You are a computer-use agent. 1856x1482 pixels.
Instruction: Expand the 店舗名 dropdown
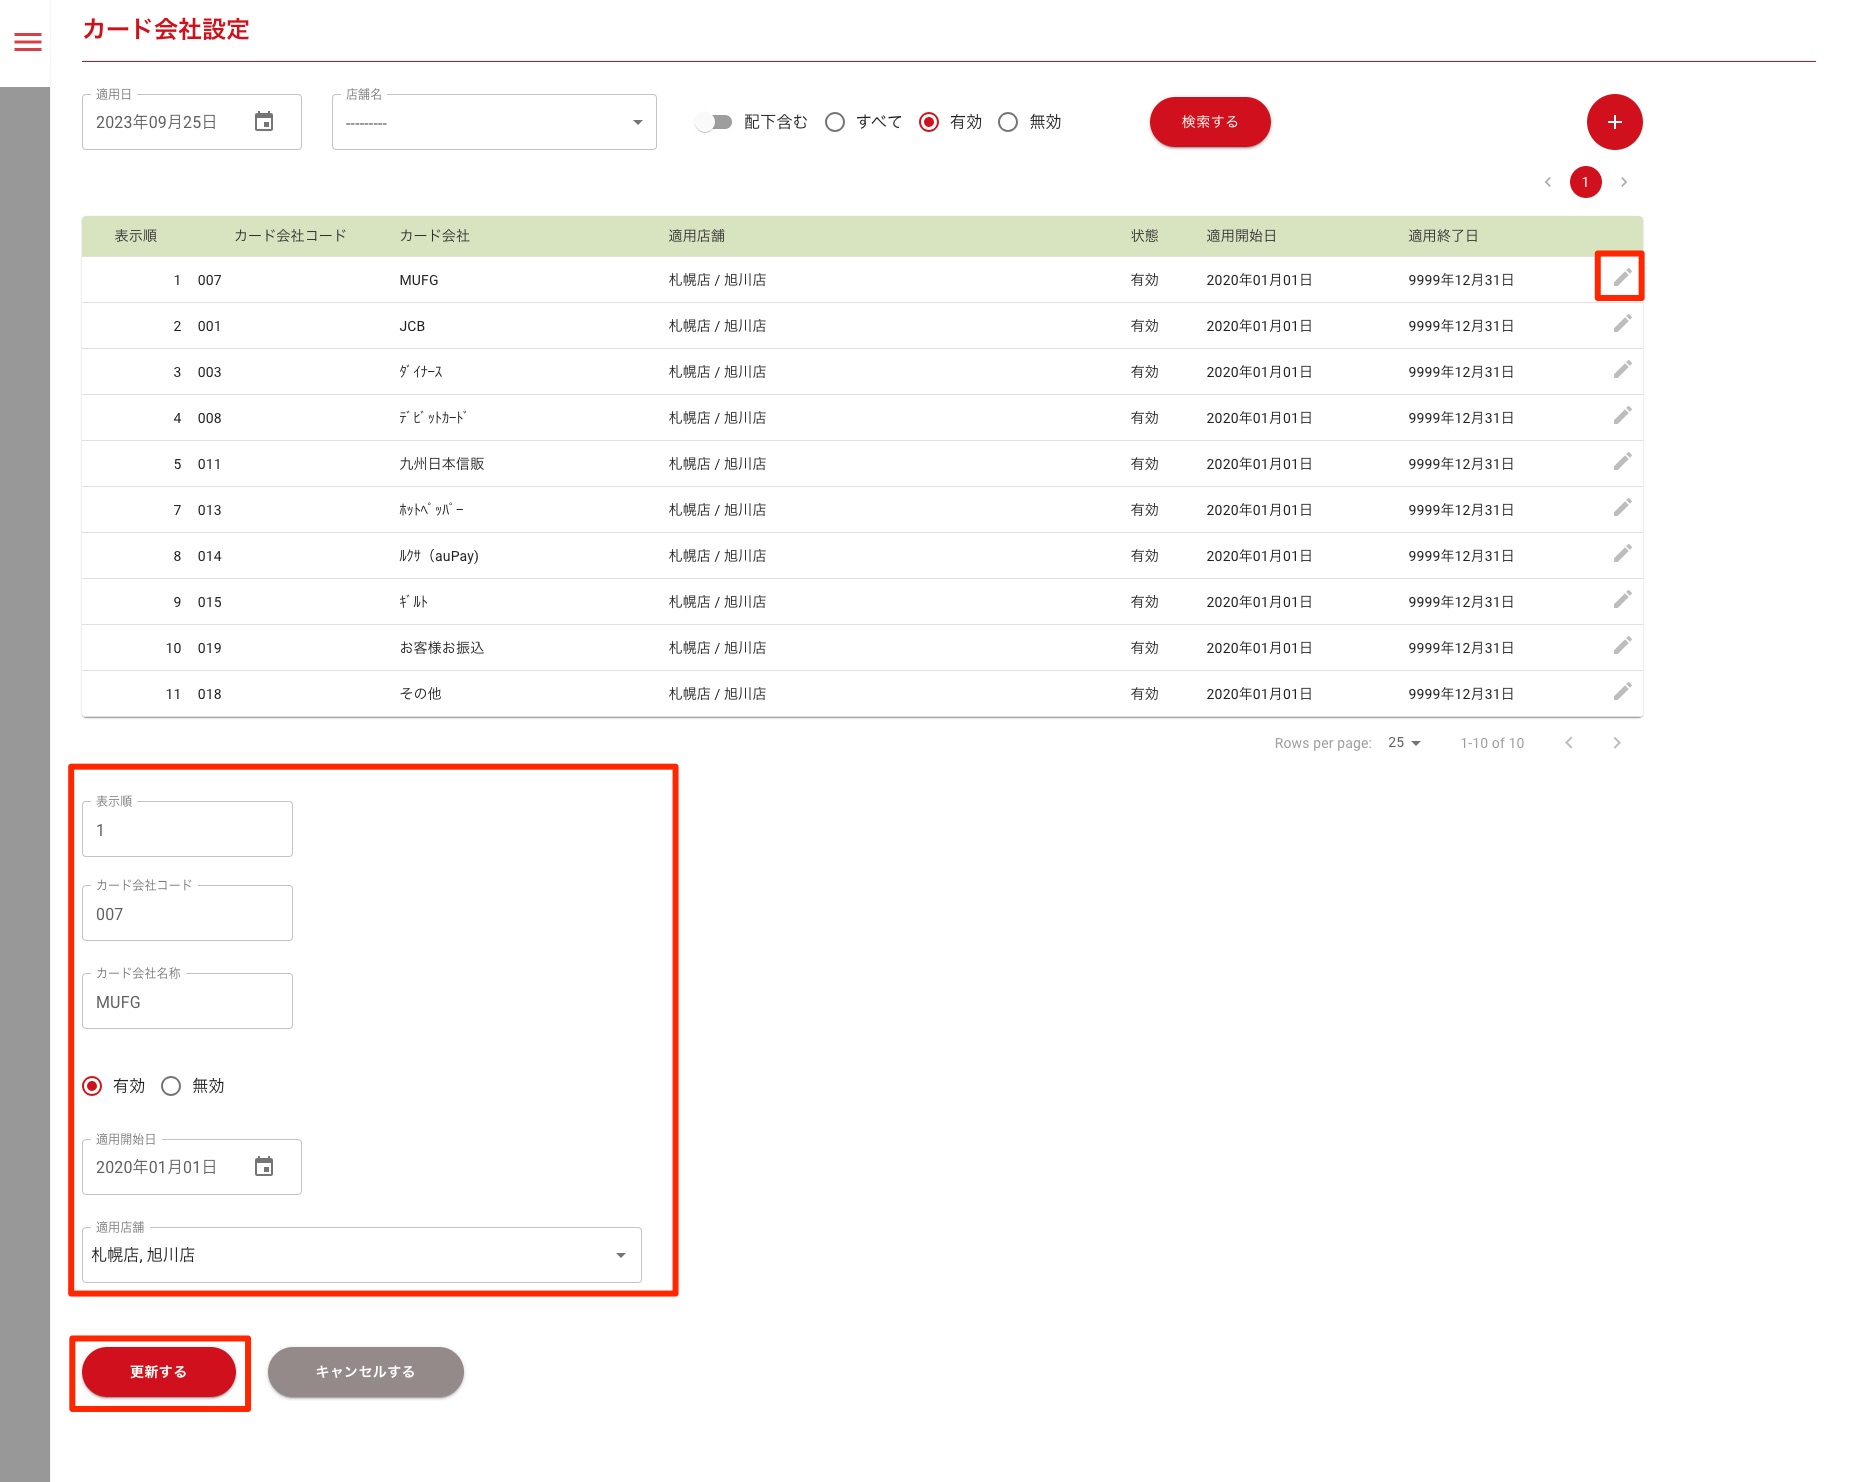click(x=494, y=122)
